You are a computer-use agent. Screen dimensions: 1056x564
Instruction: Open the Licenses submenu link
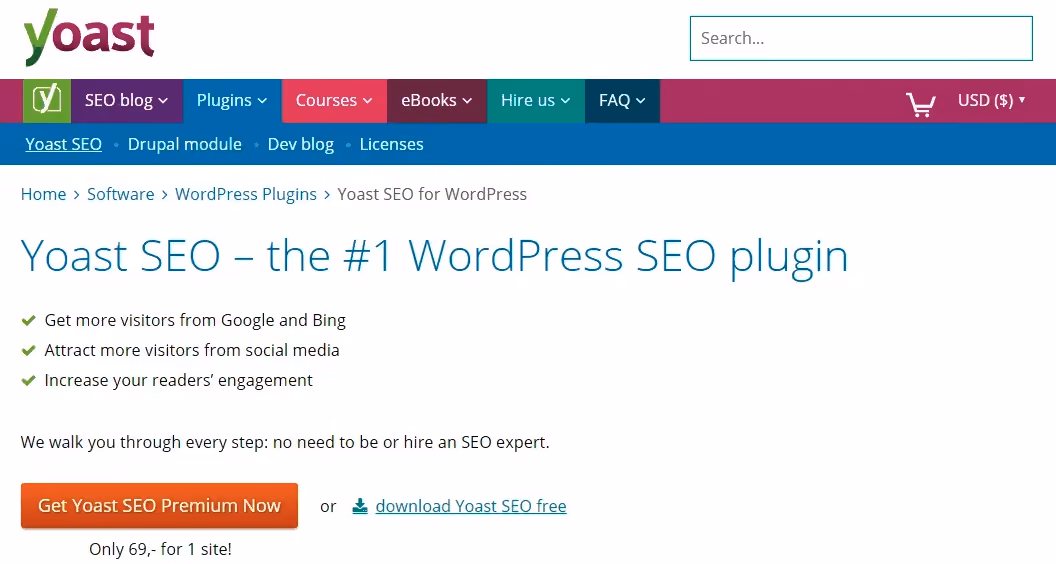[391, 144]
